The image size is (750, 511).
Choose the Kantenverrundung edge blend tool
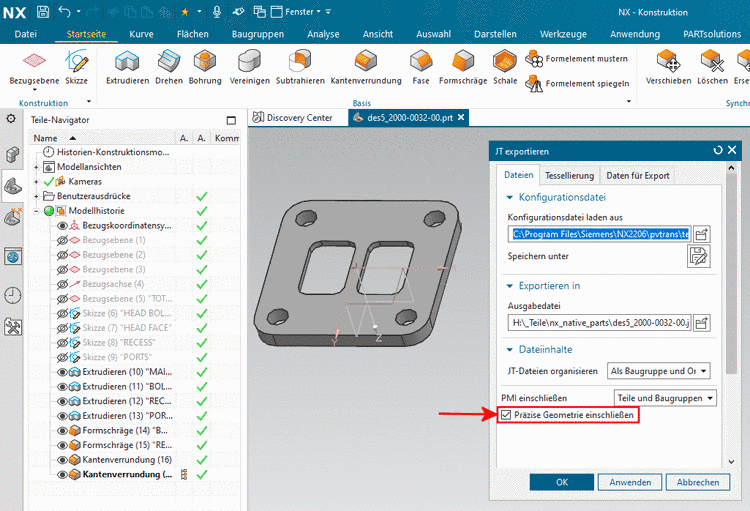click(x=366, y=68)
